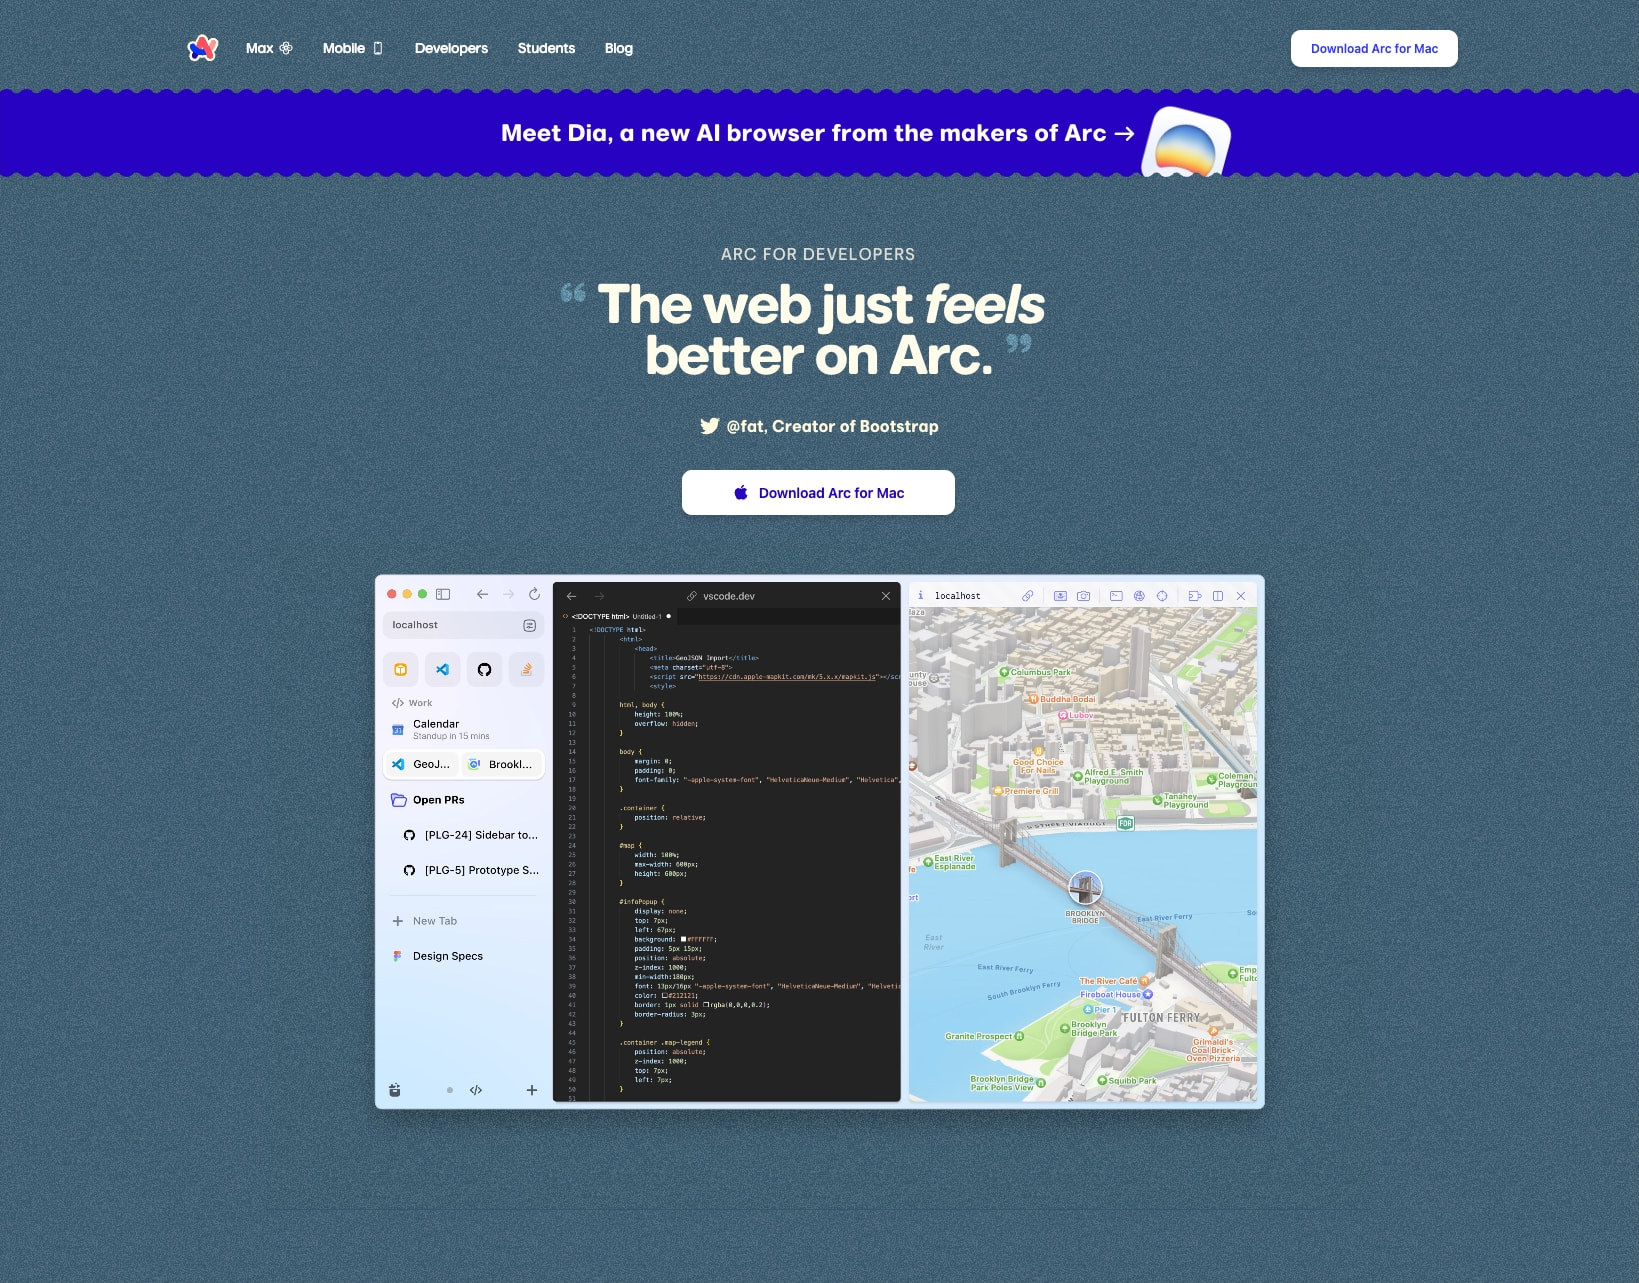Close the vscode.dev pane
Image resolution: width=1639 pixels, height=1283 pixels.
tap(886, 596)
